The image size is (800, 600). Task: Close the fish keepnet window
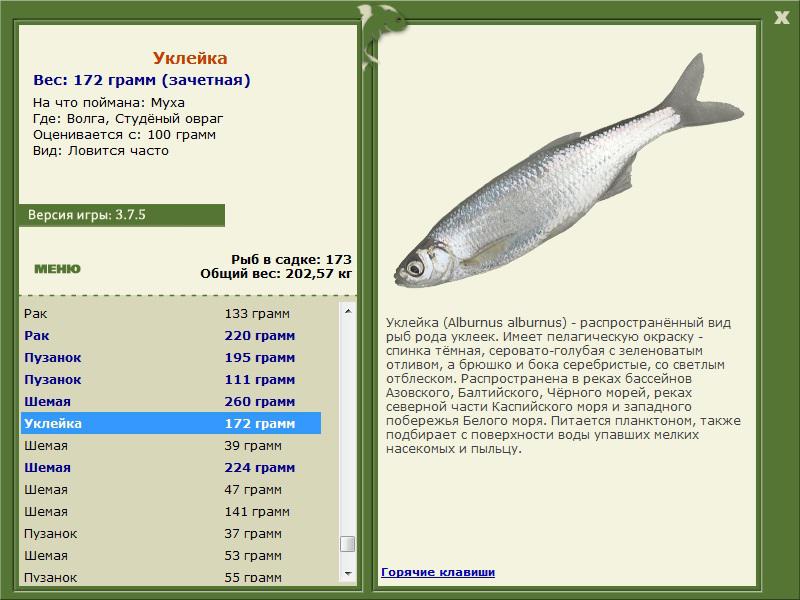click(781, 18)
